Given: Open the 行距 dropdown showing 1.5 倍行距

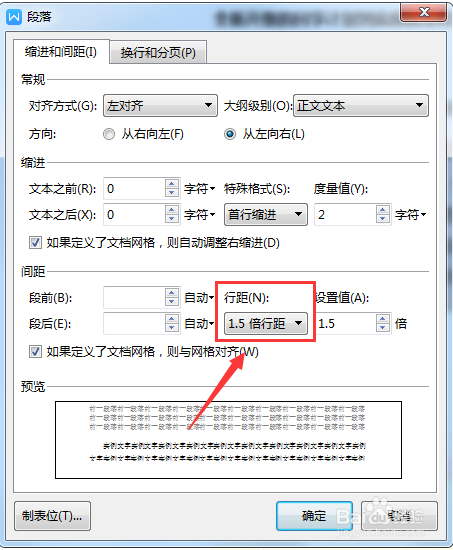Looking at the screenshot, I should (266, 323).
